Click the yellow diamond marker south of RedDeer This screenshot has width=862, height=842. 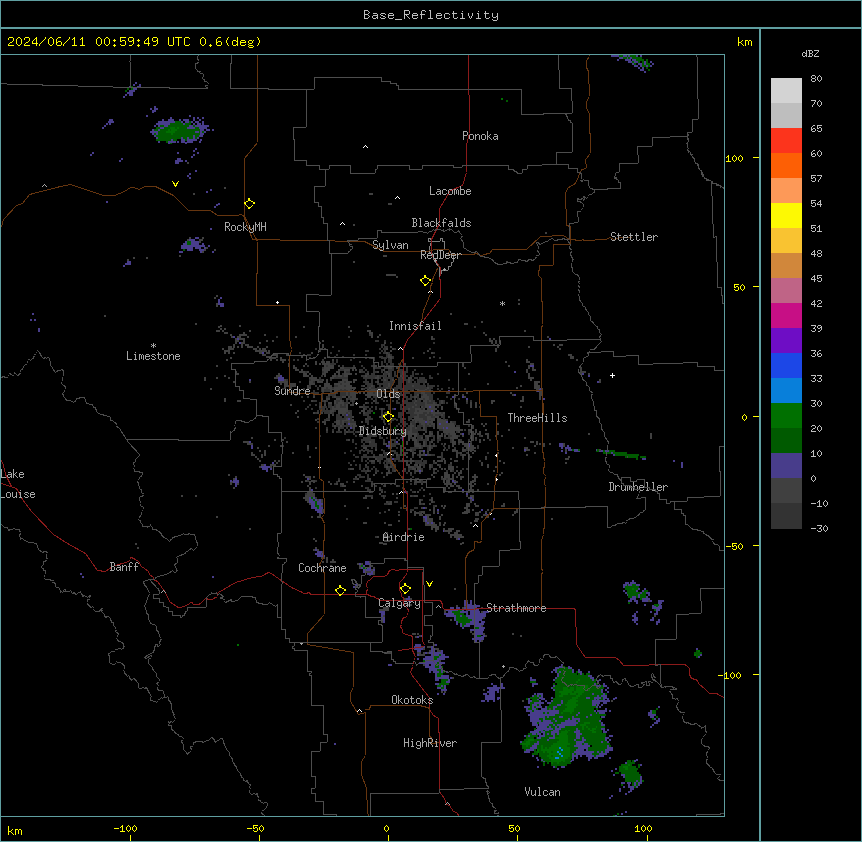tap(425, 280)
